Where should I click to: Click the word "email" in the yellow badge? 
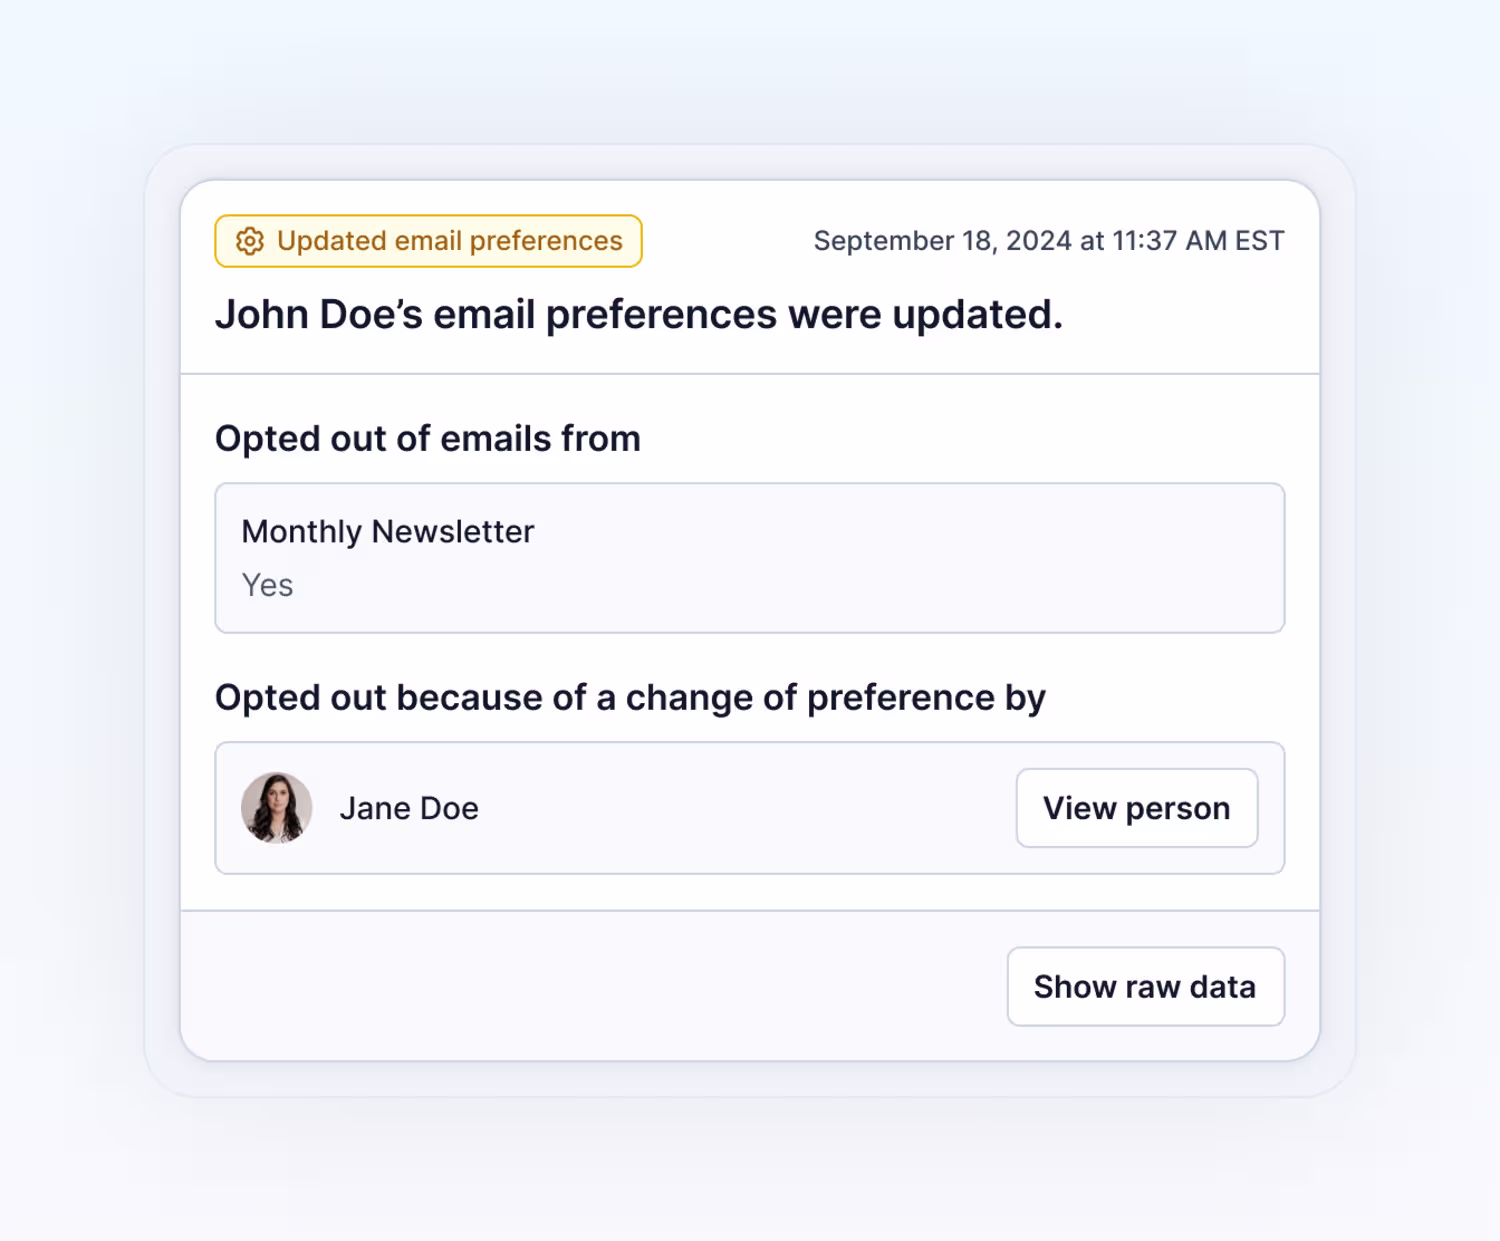coord(428,241)
